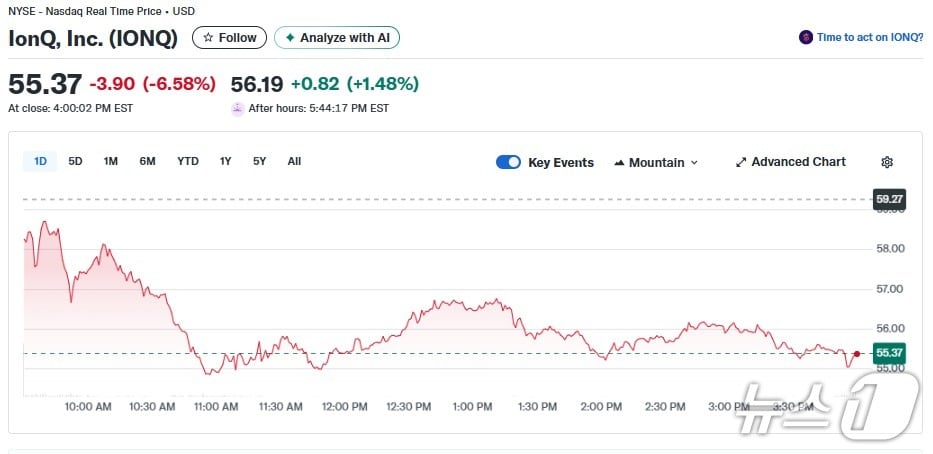Toggle the Key Events switch

(x=508, y=162)
